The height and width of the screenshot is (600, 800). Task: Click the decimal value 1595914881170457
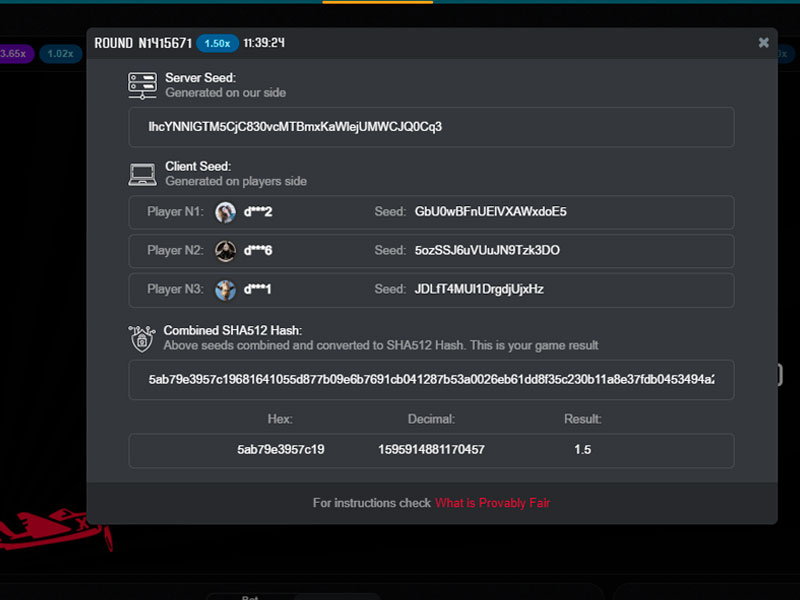pos(431,450)
